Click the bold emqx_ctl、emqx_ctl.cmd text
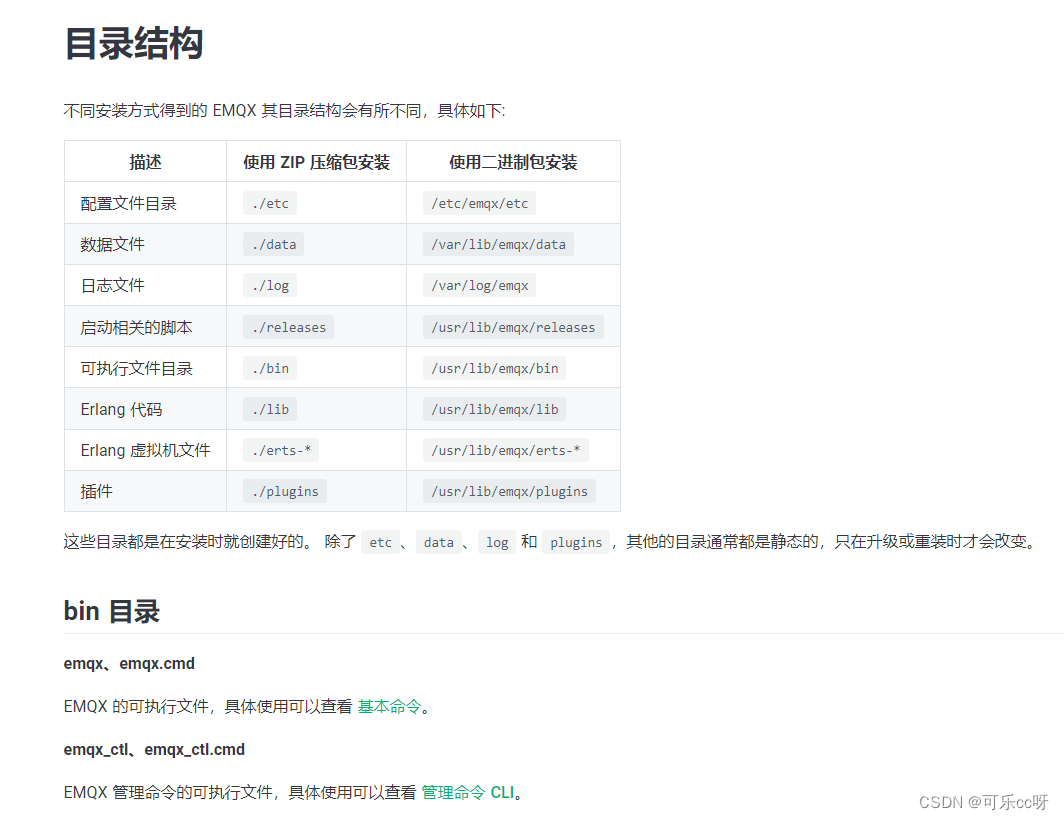 click(x=154, y=749)
